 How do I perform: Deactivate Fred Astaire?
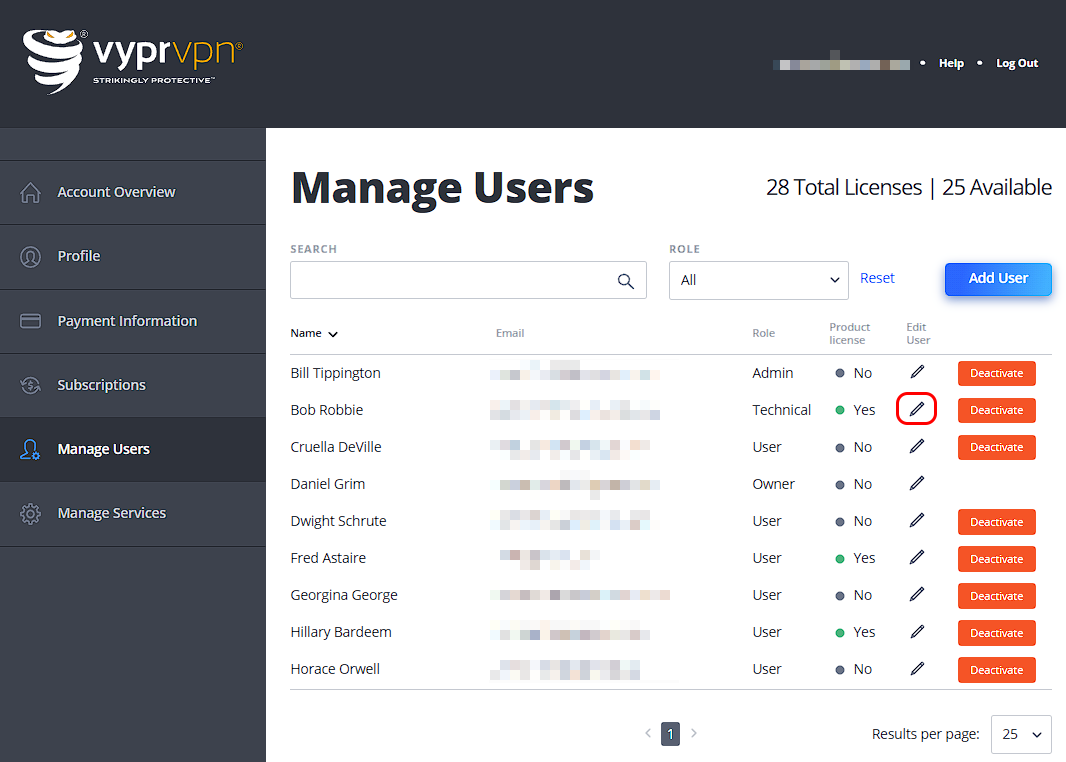pos(997,559)
